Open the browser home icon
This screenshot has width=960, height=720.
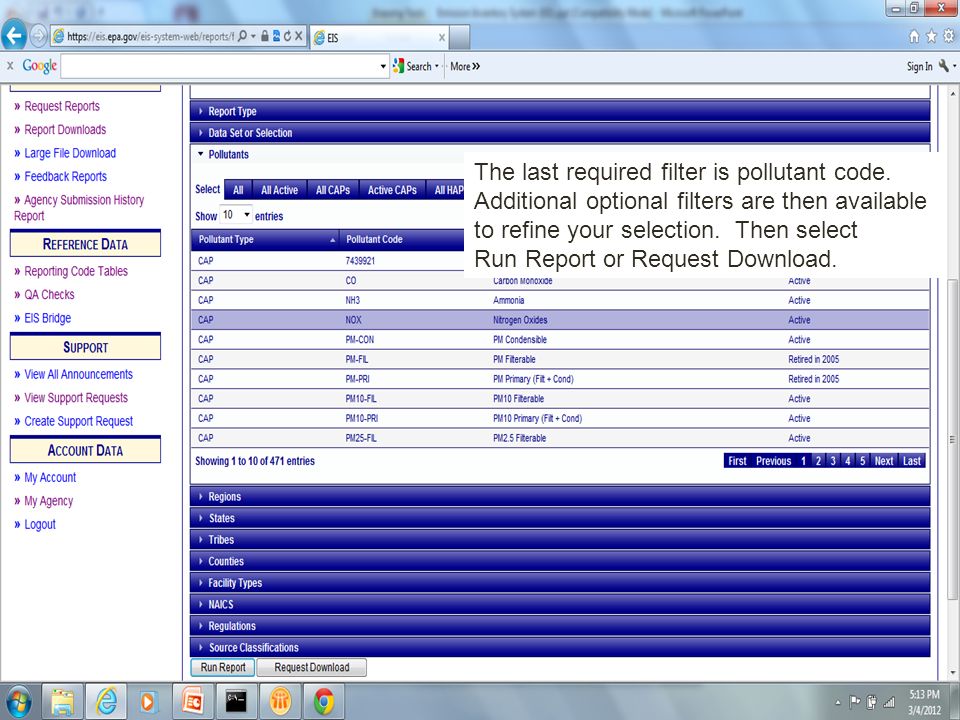point(914,37)
